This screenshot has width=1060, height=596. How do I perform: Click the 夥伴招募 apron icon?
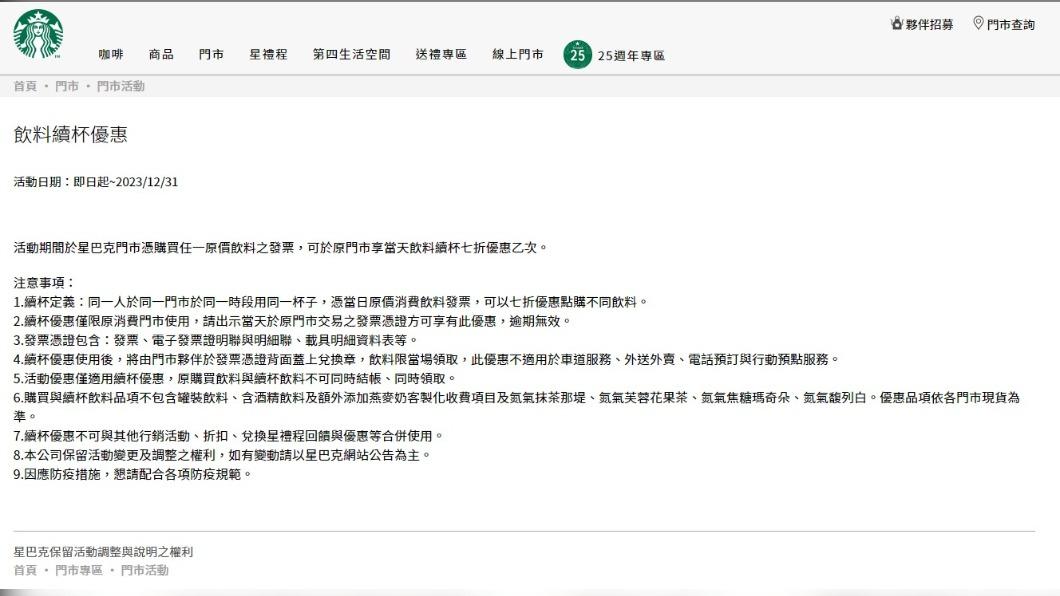click(x=896, y=24)
